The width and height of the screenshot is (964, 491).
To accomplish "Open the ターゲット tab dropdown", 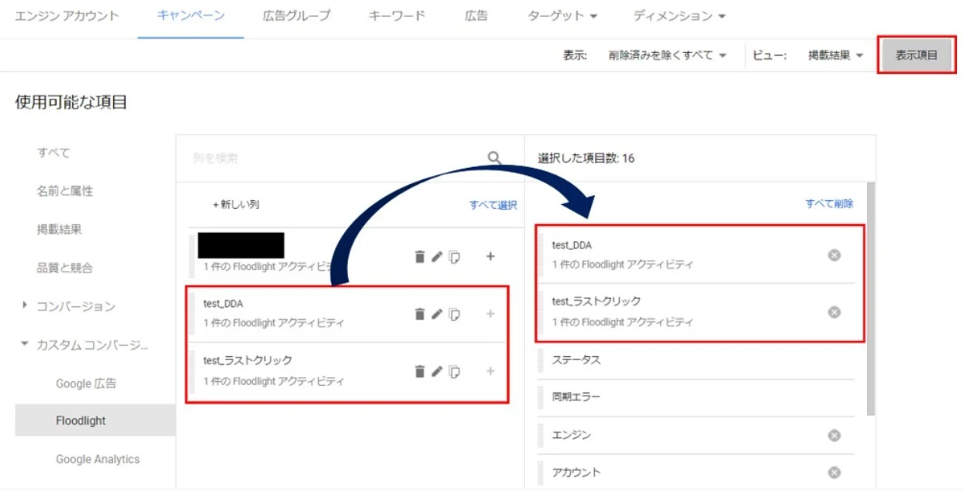I will coord(563,17).
